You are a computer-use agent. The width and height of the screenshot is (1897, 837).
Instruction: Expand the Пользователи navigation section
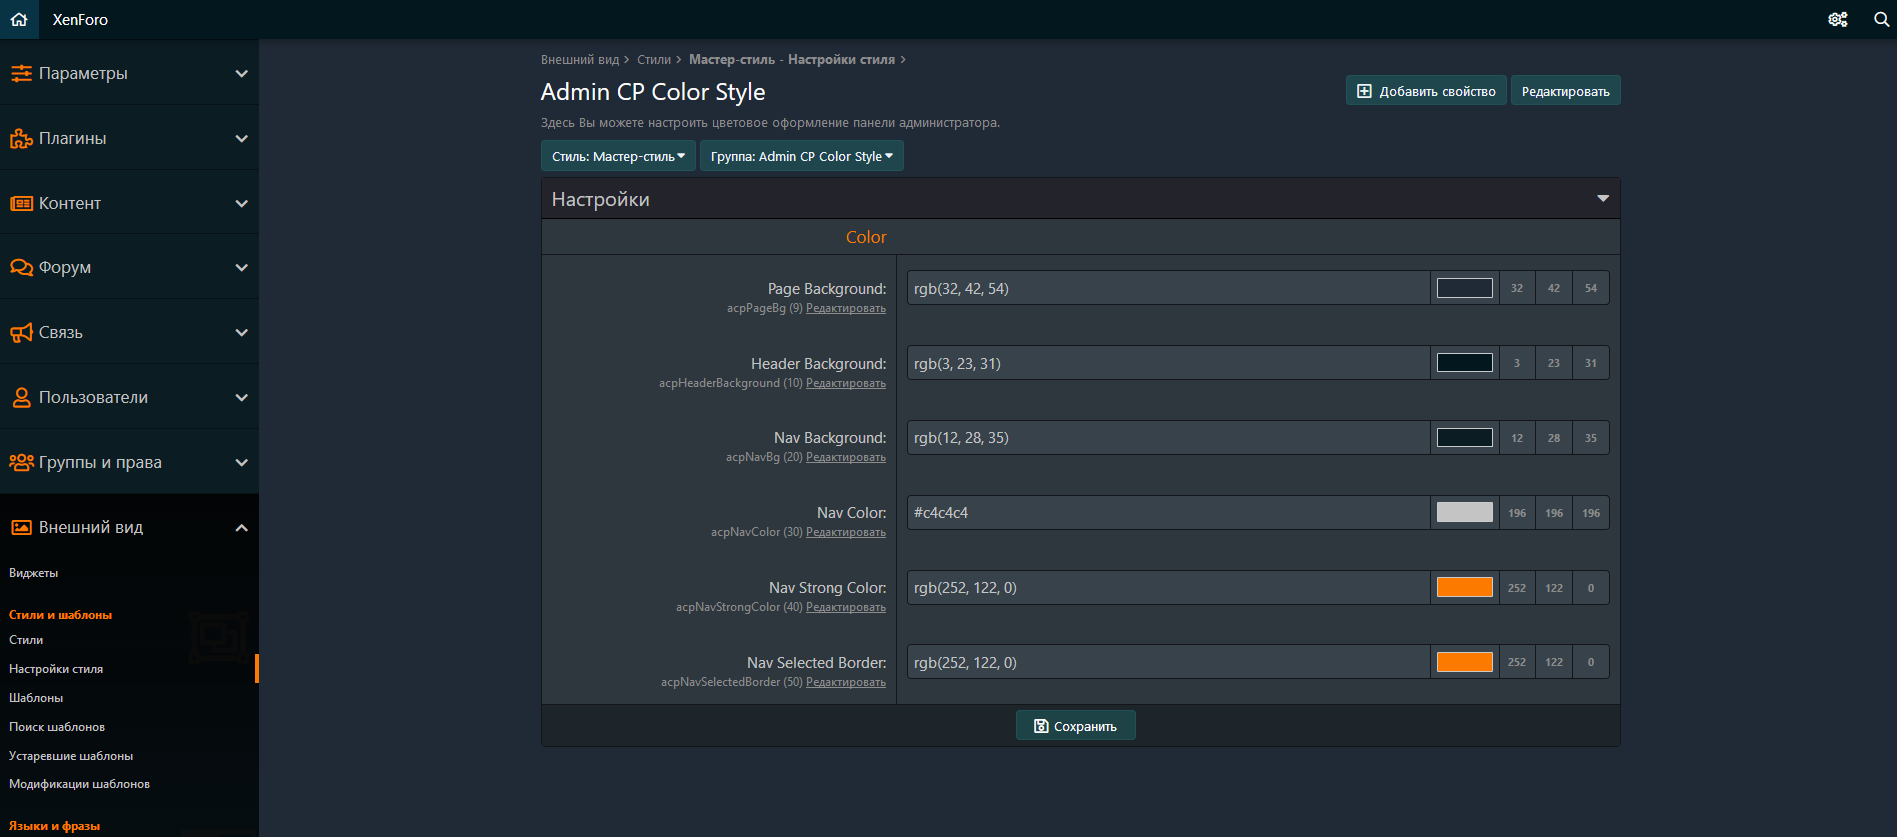241,397
